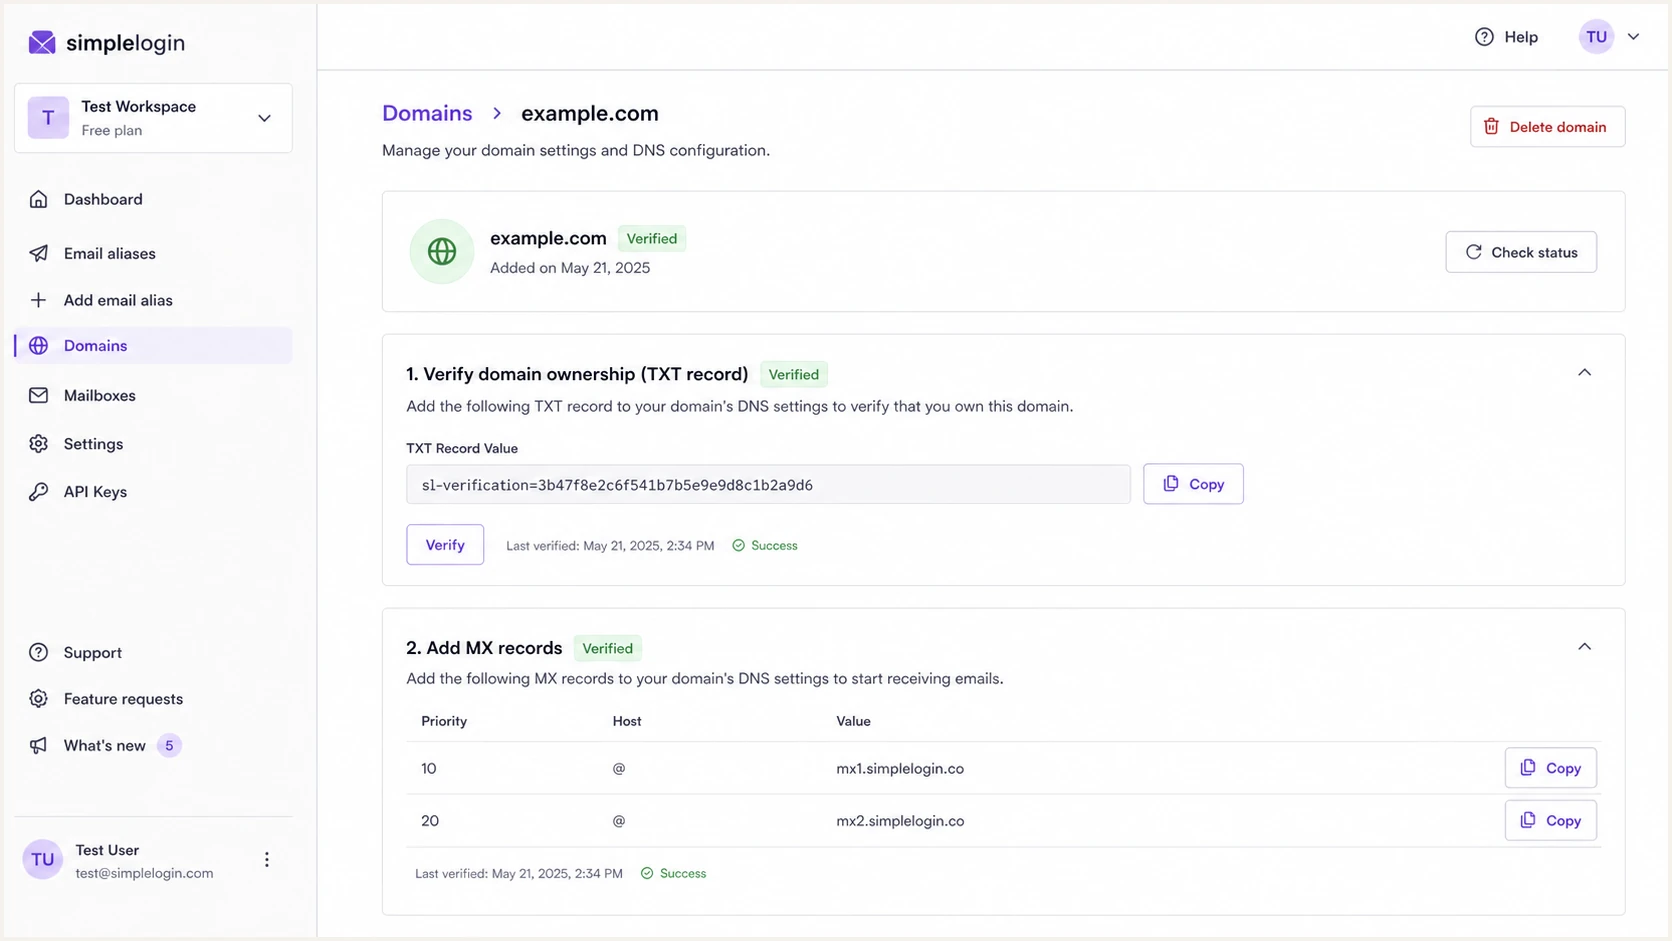Viewport: 1672px width, 941px height.
Task: Open the three-dot menu beside Test User
Action: click(266, 859)
